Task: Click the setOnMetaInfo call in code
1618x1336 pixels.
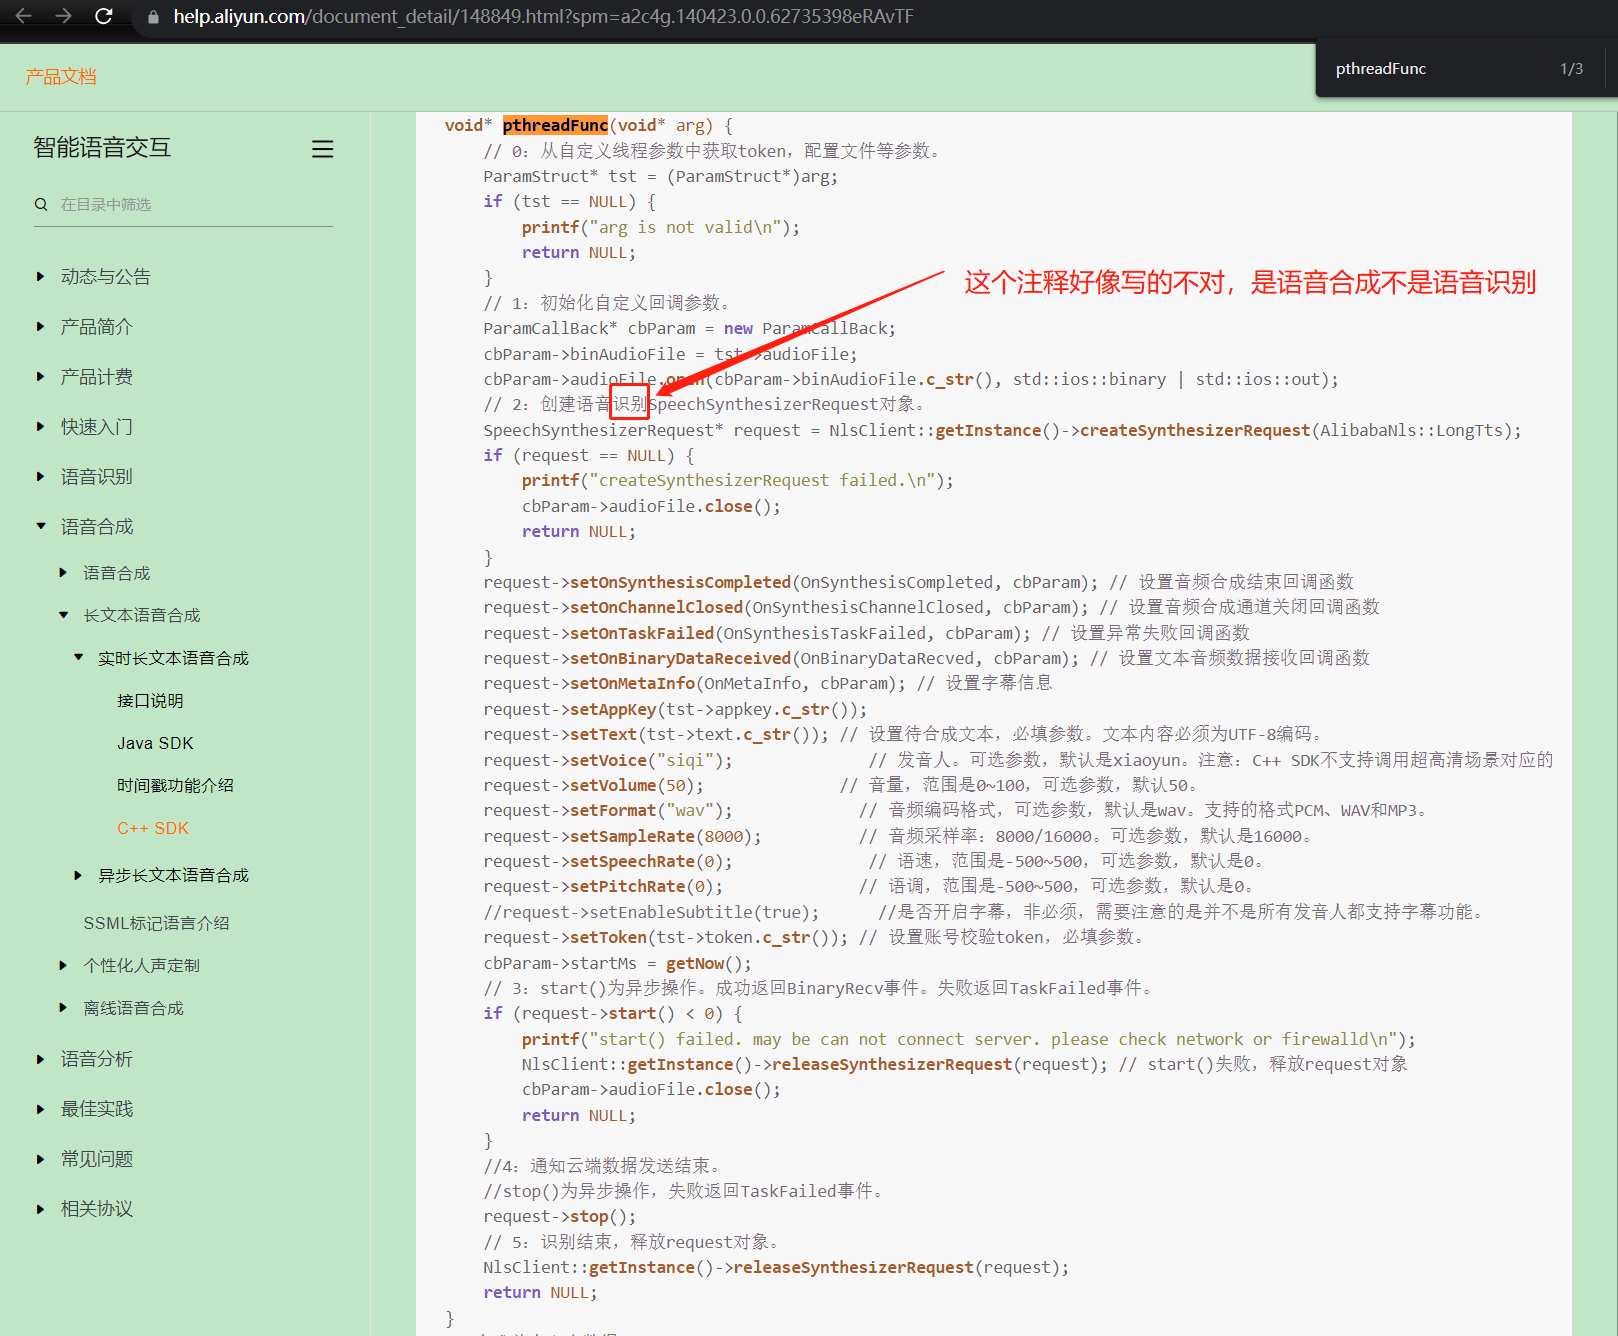Action: [632, 683]
